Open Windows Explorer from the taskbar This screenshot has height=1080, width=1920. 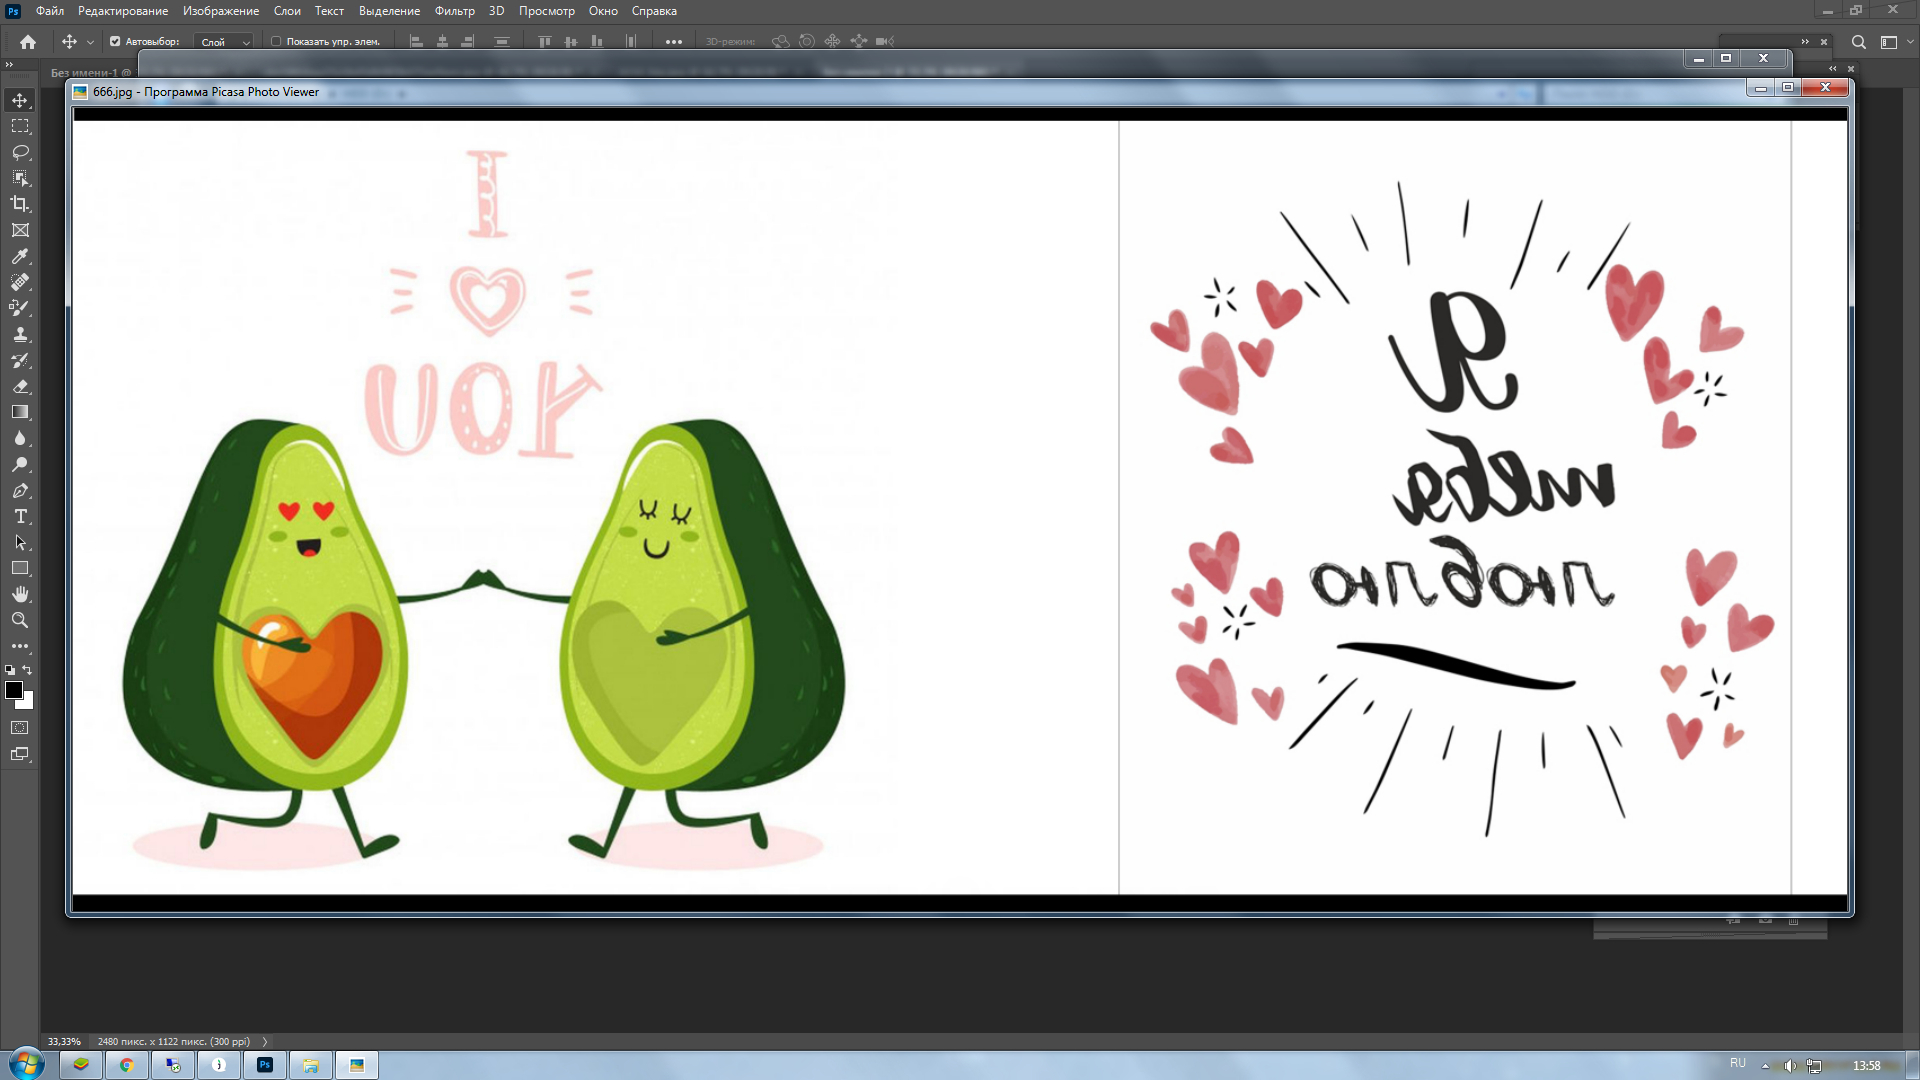(x=311, y=1065)
